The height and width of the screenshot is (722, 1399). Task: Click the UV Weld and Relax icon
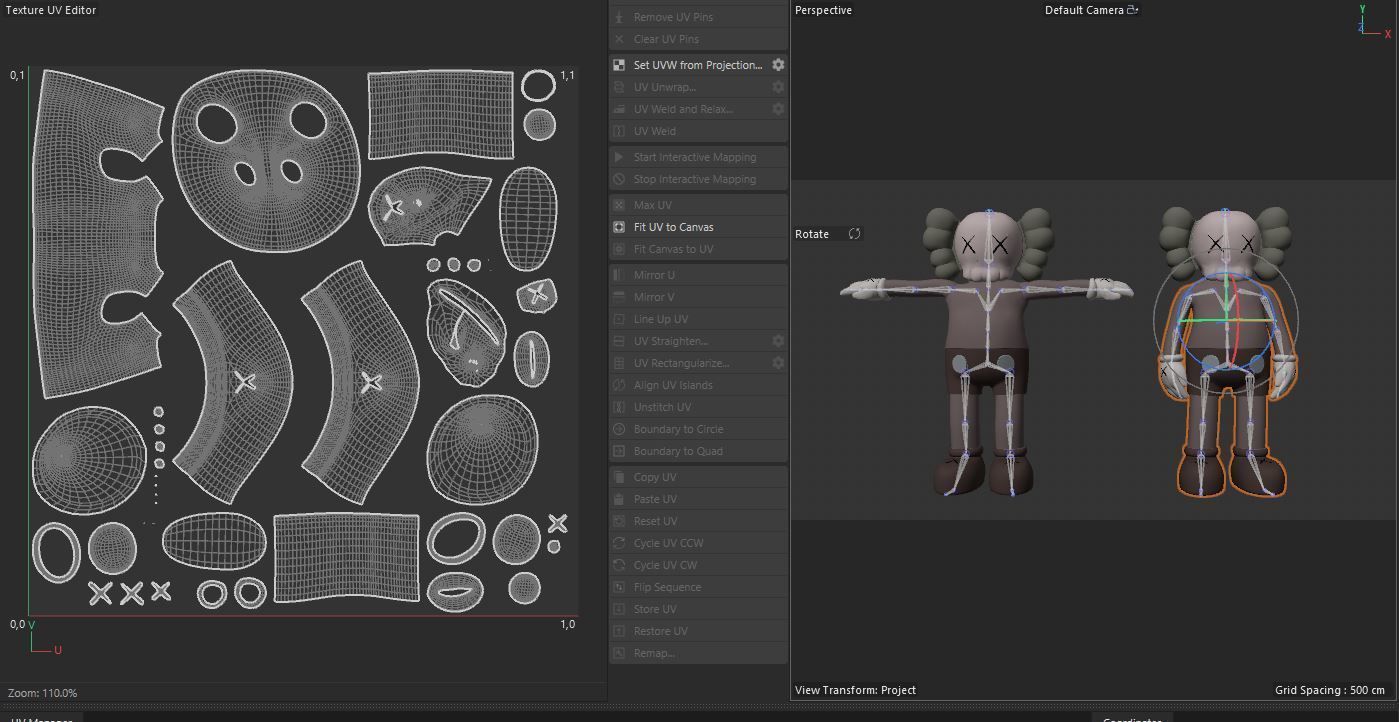(619, 109)
